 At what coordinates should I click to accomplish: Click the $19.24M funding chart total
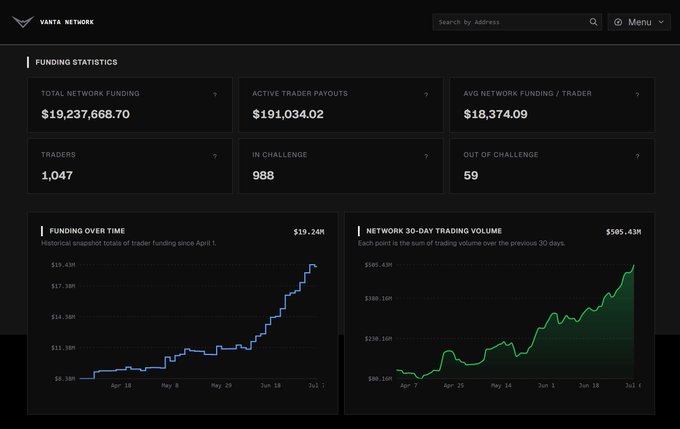309,232
